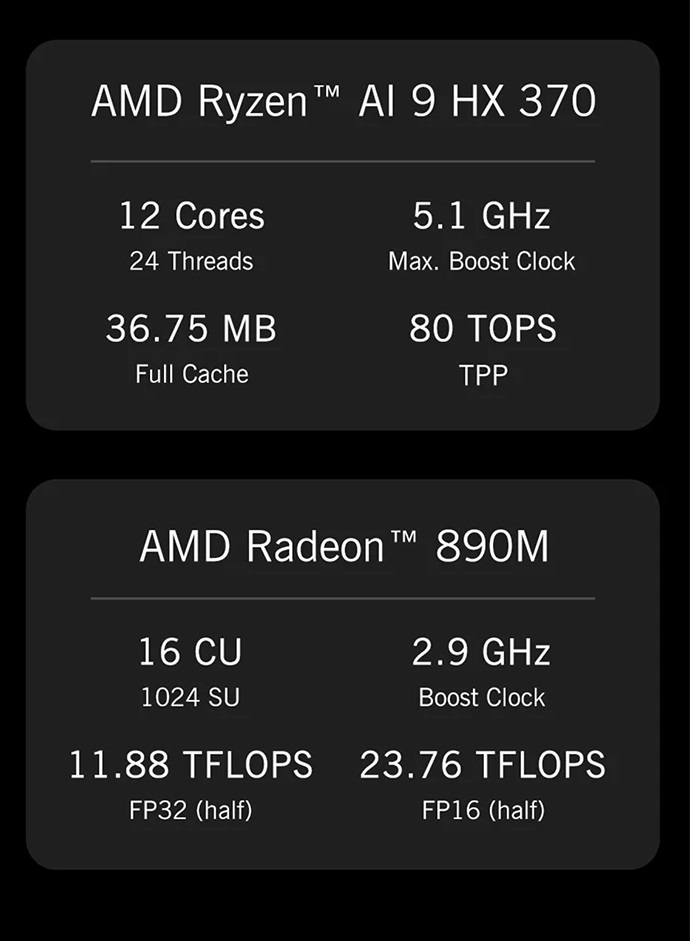Click the TPP label
Screen dimensions: 690x941
point(482,375)
